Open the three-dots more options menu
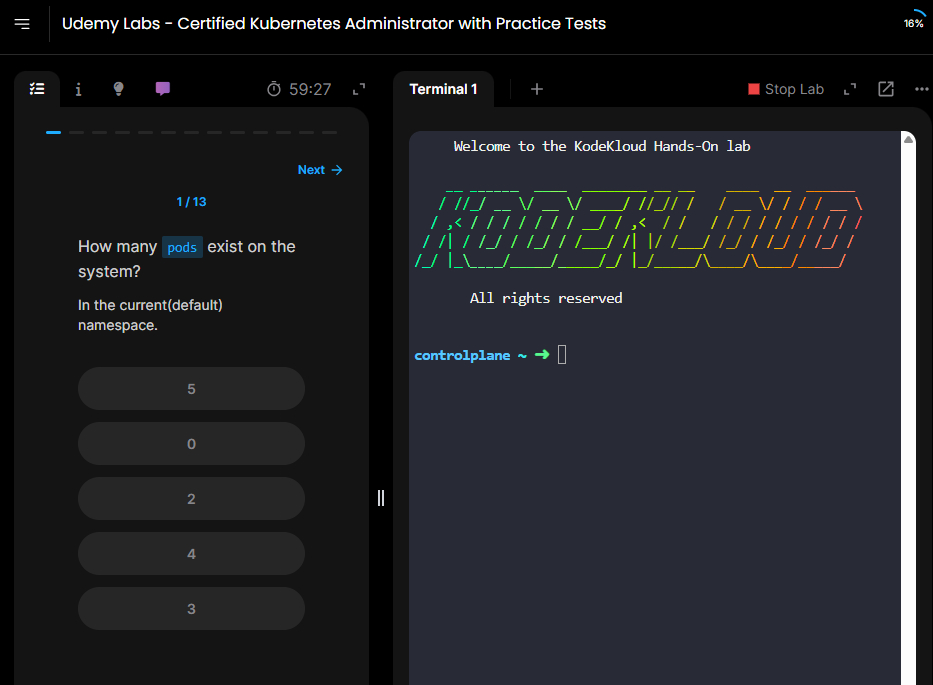The height and width of the screenshot is (685, 933). [x=922, y=89]
